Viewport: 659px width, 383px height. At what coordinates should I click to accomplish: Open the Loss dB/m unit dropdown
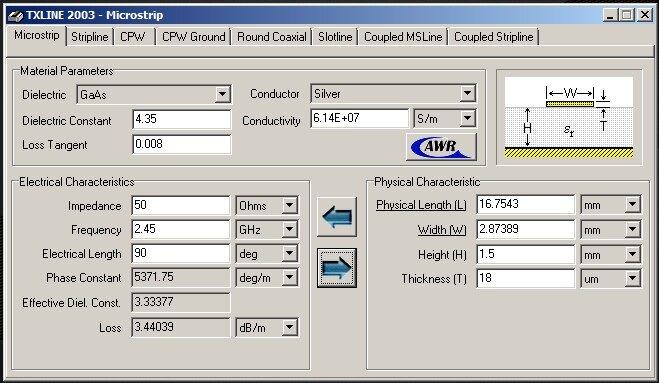(x=289, y=328)
